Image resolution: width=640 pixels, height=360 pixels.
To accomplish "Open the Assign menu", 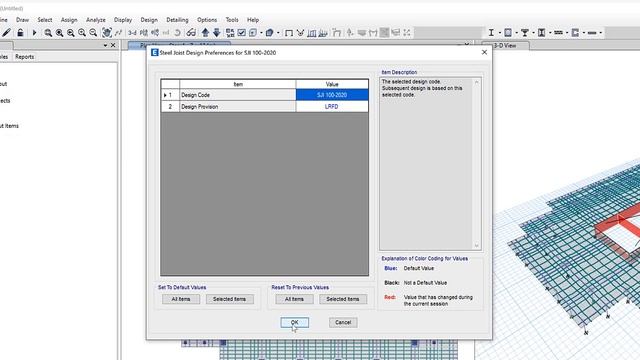I will [69, 20].
